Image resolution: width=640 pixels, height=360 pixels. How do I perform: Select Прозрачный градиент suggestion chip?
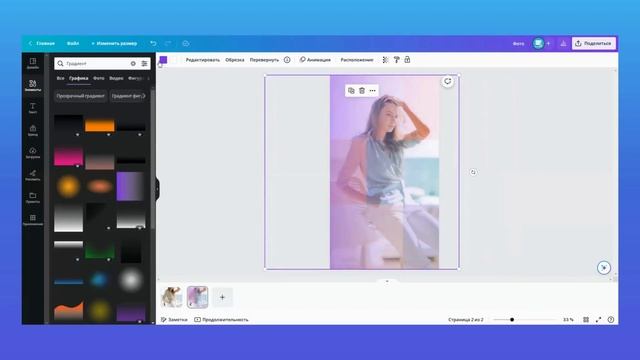[x=80, y=96]
